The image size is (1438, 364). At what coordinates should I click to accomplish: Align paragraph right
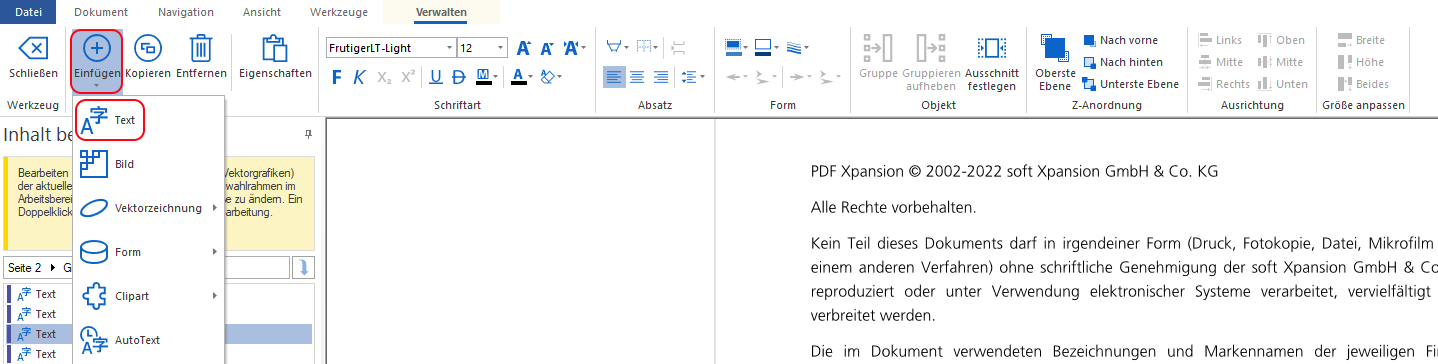point(661,77)
